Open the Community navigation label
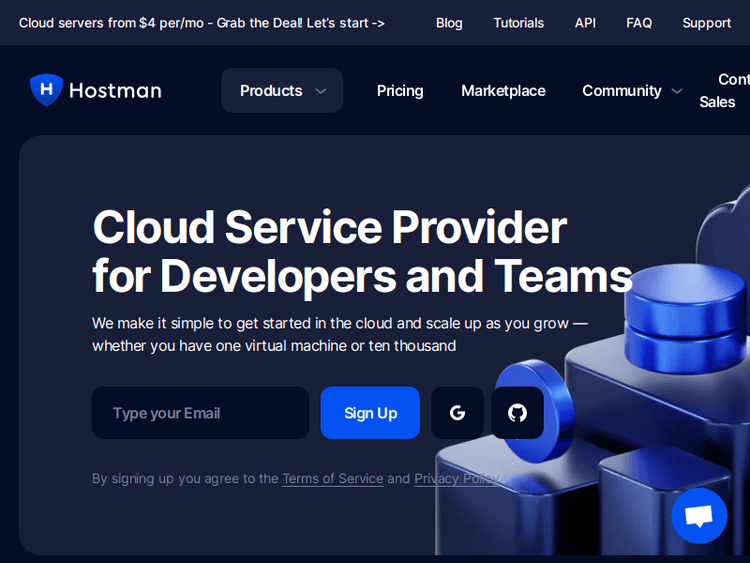The image size is (750, 563). pyautogui.click(x=621, y=91)
